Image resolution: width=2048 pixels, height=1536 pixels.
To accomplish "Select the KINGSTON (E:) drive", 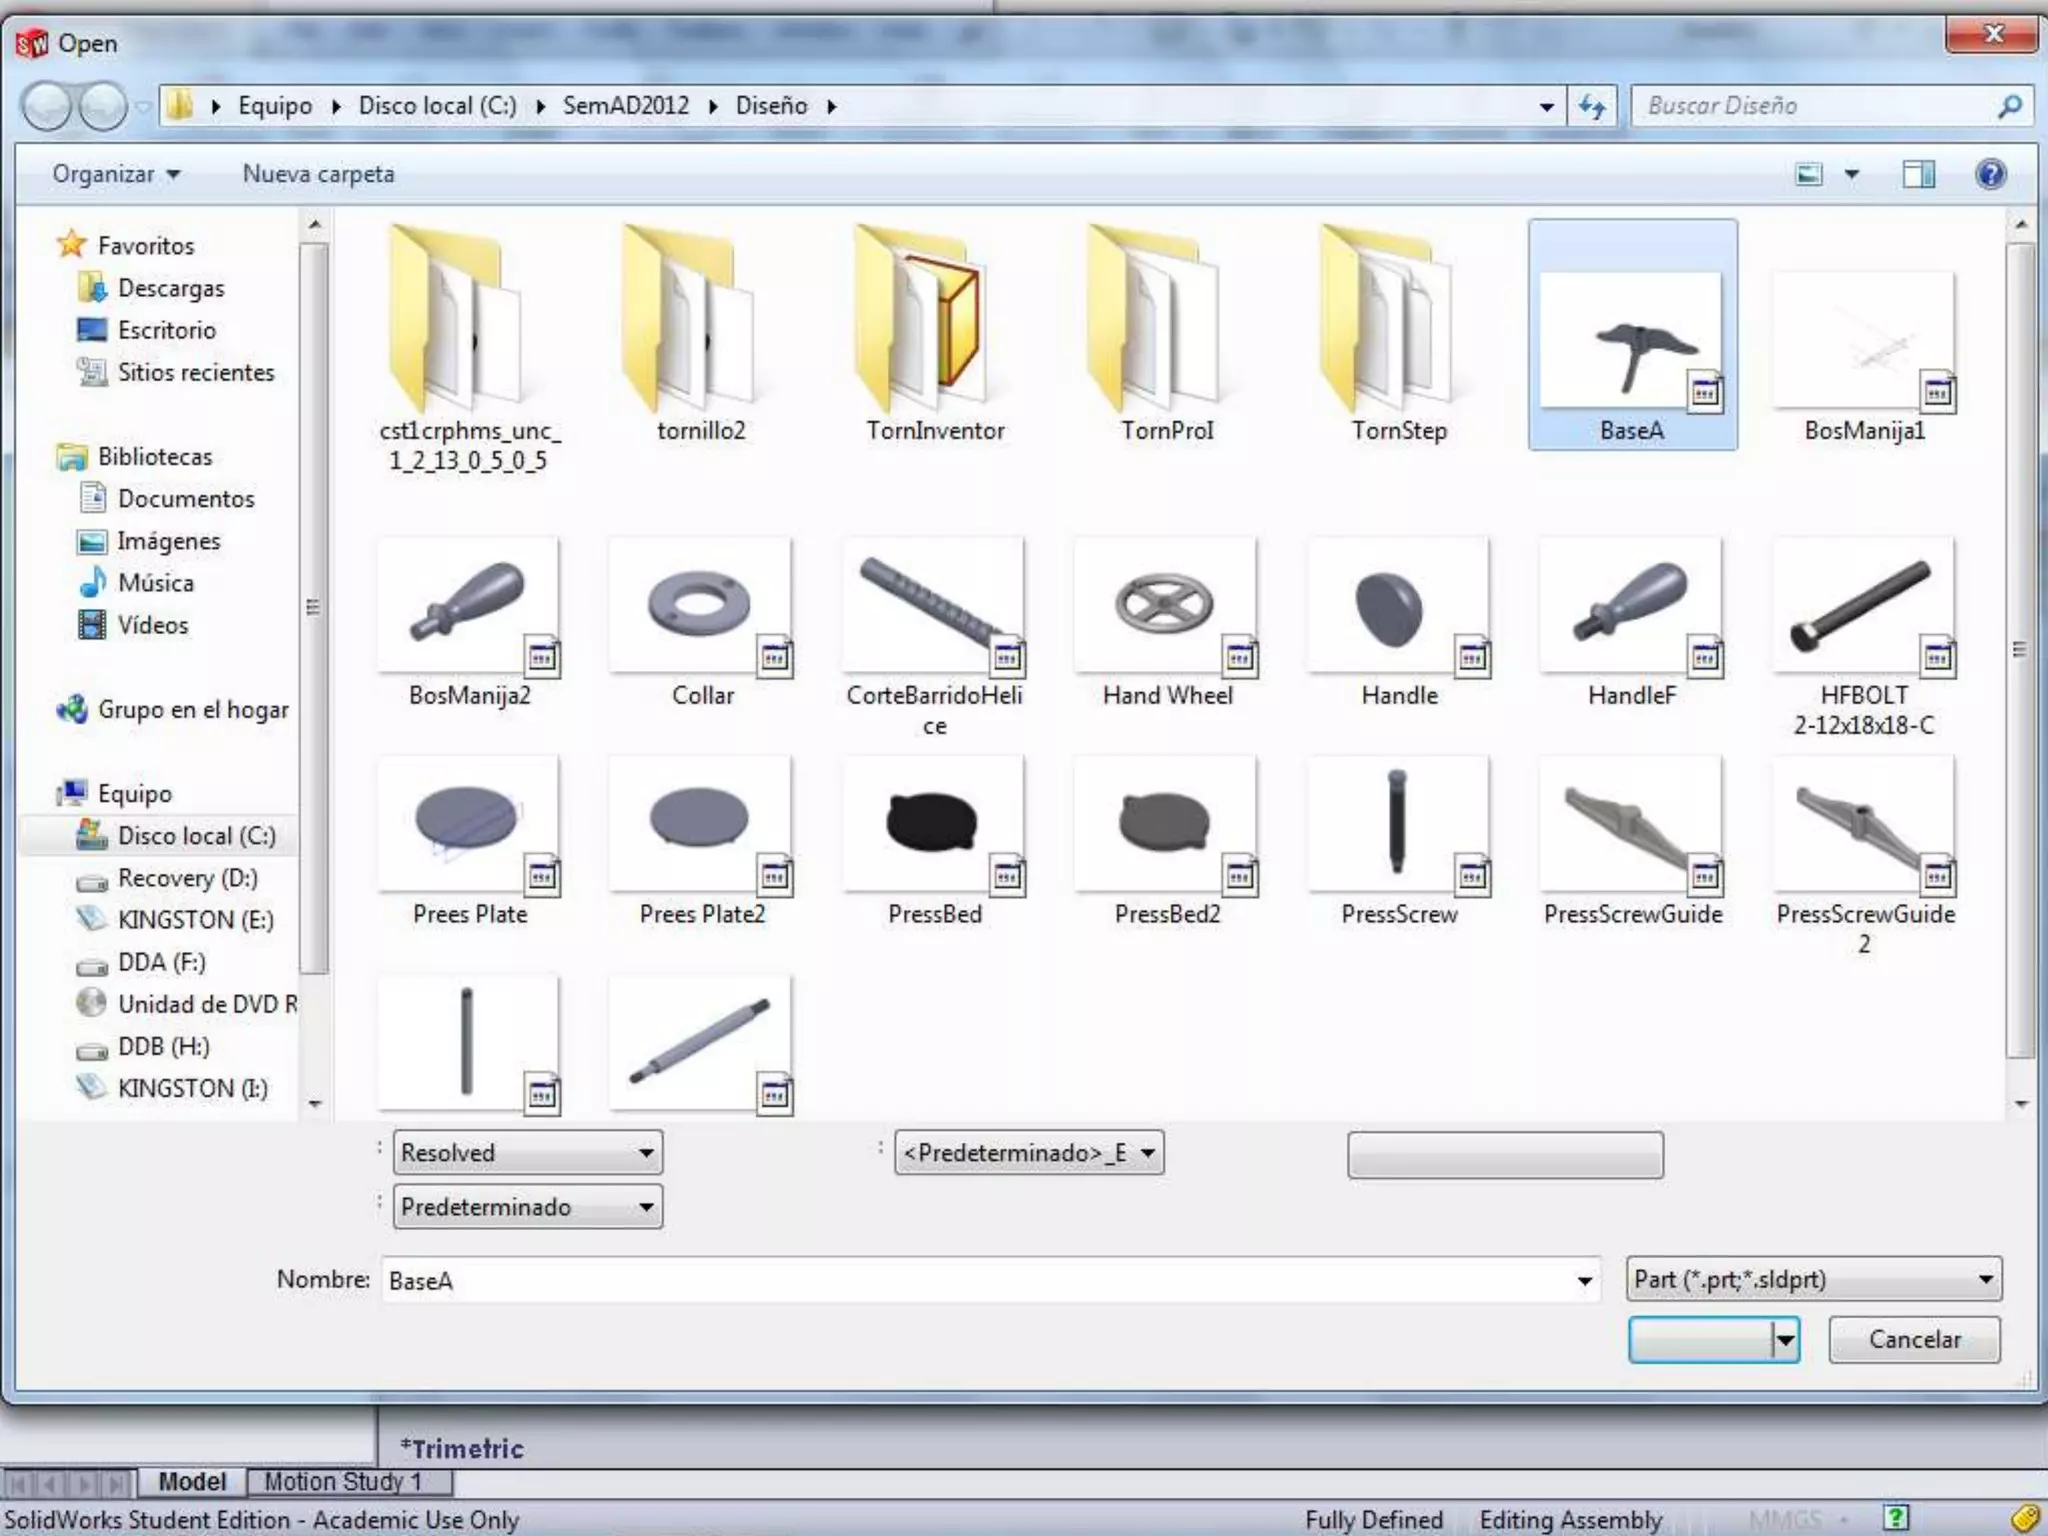I will (195, 920).
